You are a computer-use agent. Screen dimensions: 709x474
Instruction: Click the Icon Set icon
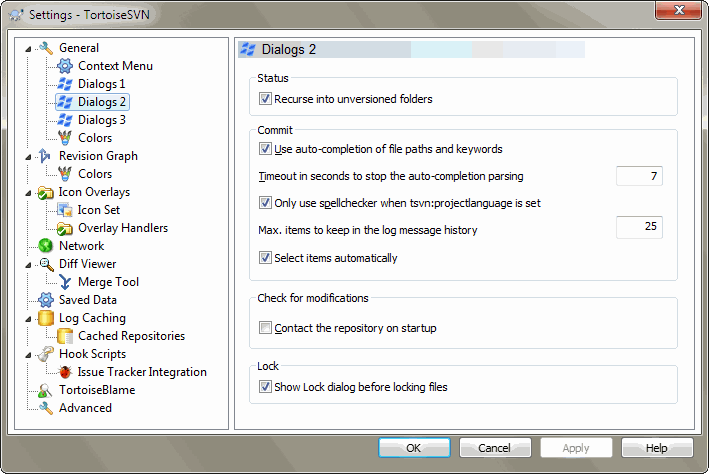pos(65,210)
